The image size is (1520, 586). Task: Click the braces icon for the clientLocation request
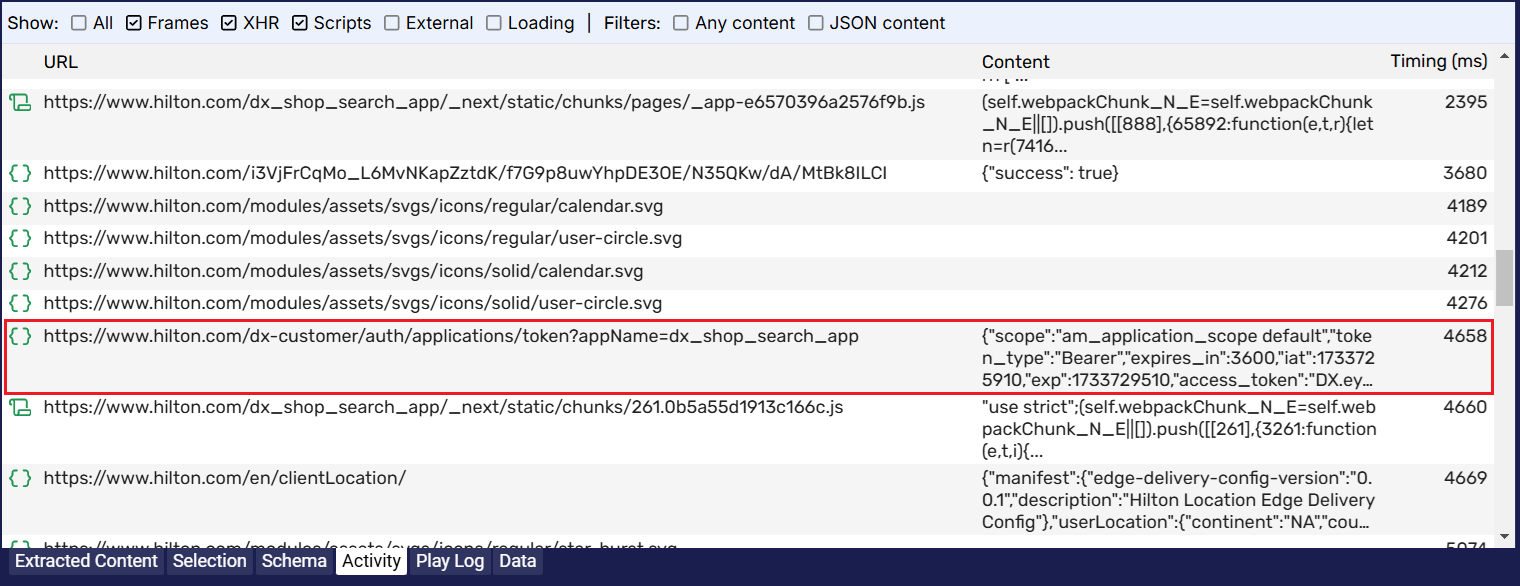[20, 478]
